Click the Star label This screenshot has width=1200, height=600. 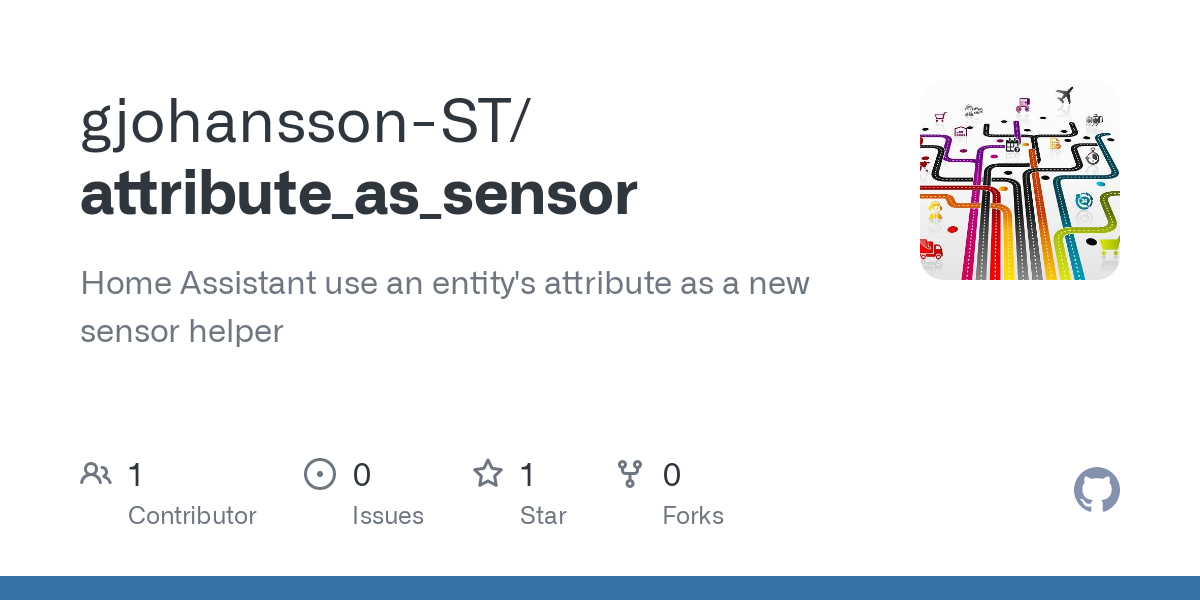(x=543, y=516)
